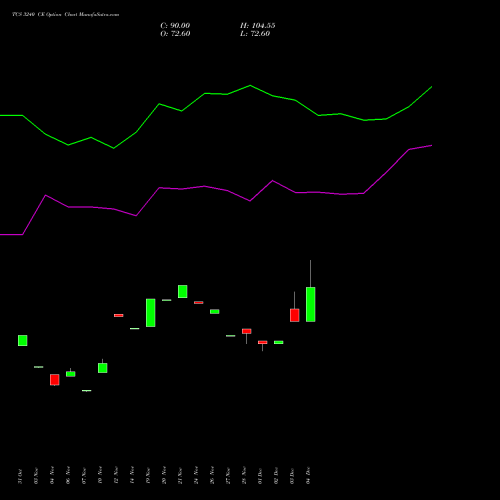
Task: Select the 28 Nov date label
Action: tap(244, 476)
